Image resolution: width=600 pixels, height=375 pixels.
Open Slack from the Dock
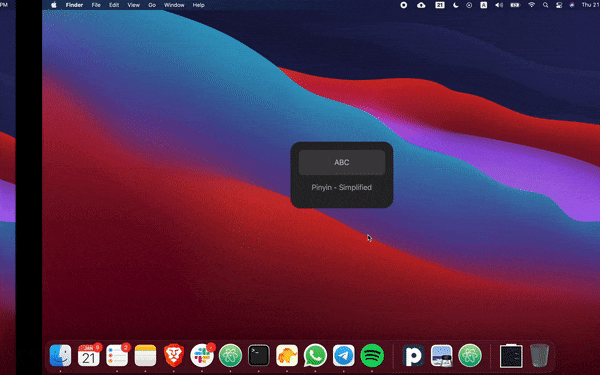click(x=202, y=355)
